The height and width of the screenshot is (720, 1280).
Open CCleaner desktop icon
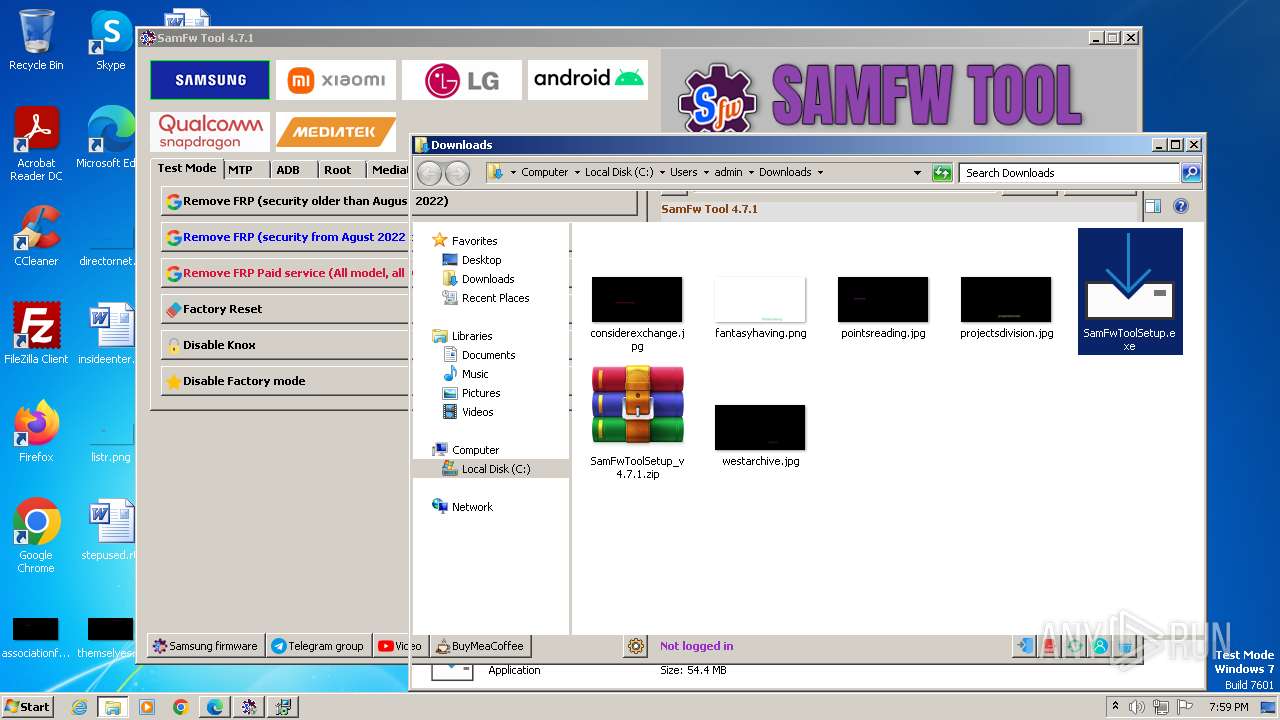pos(36,236)
